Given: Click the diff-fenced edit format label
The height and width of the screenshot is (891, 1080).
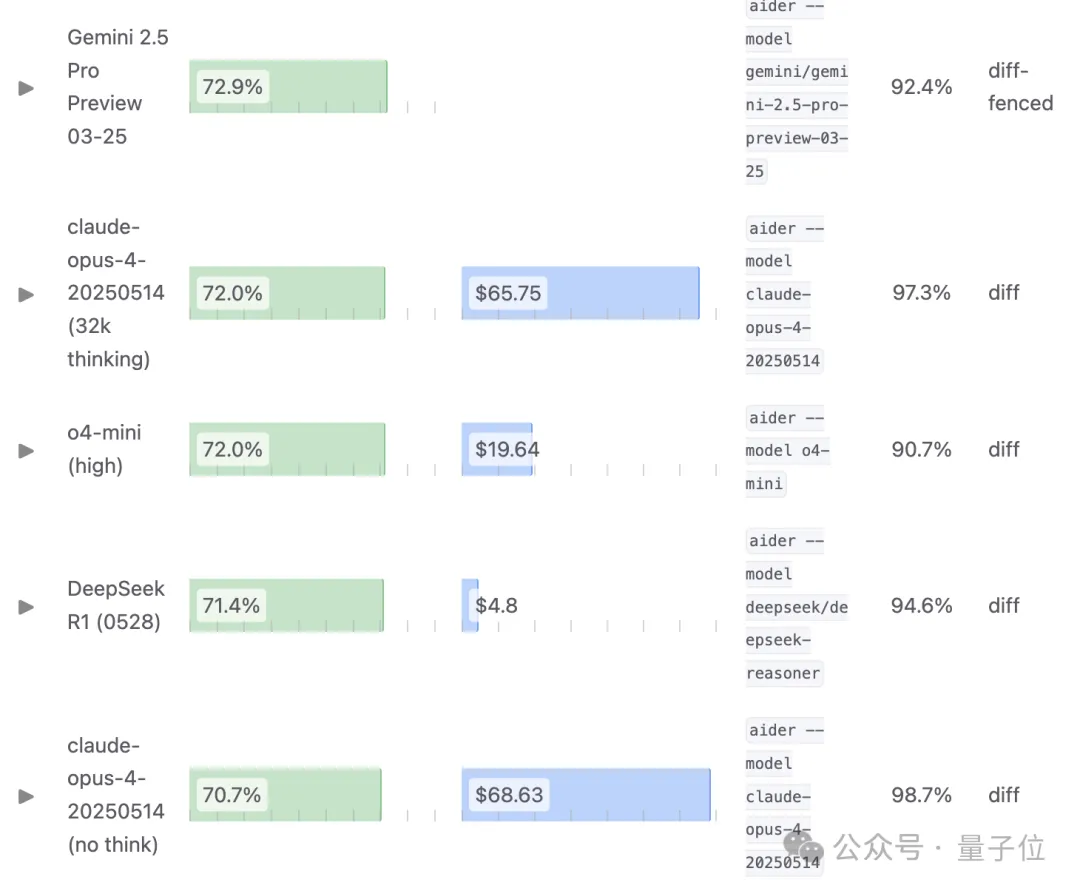Looking at the screenshot, I should pos(1020,87).
